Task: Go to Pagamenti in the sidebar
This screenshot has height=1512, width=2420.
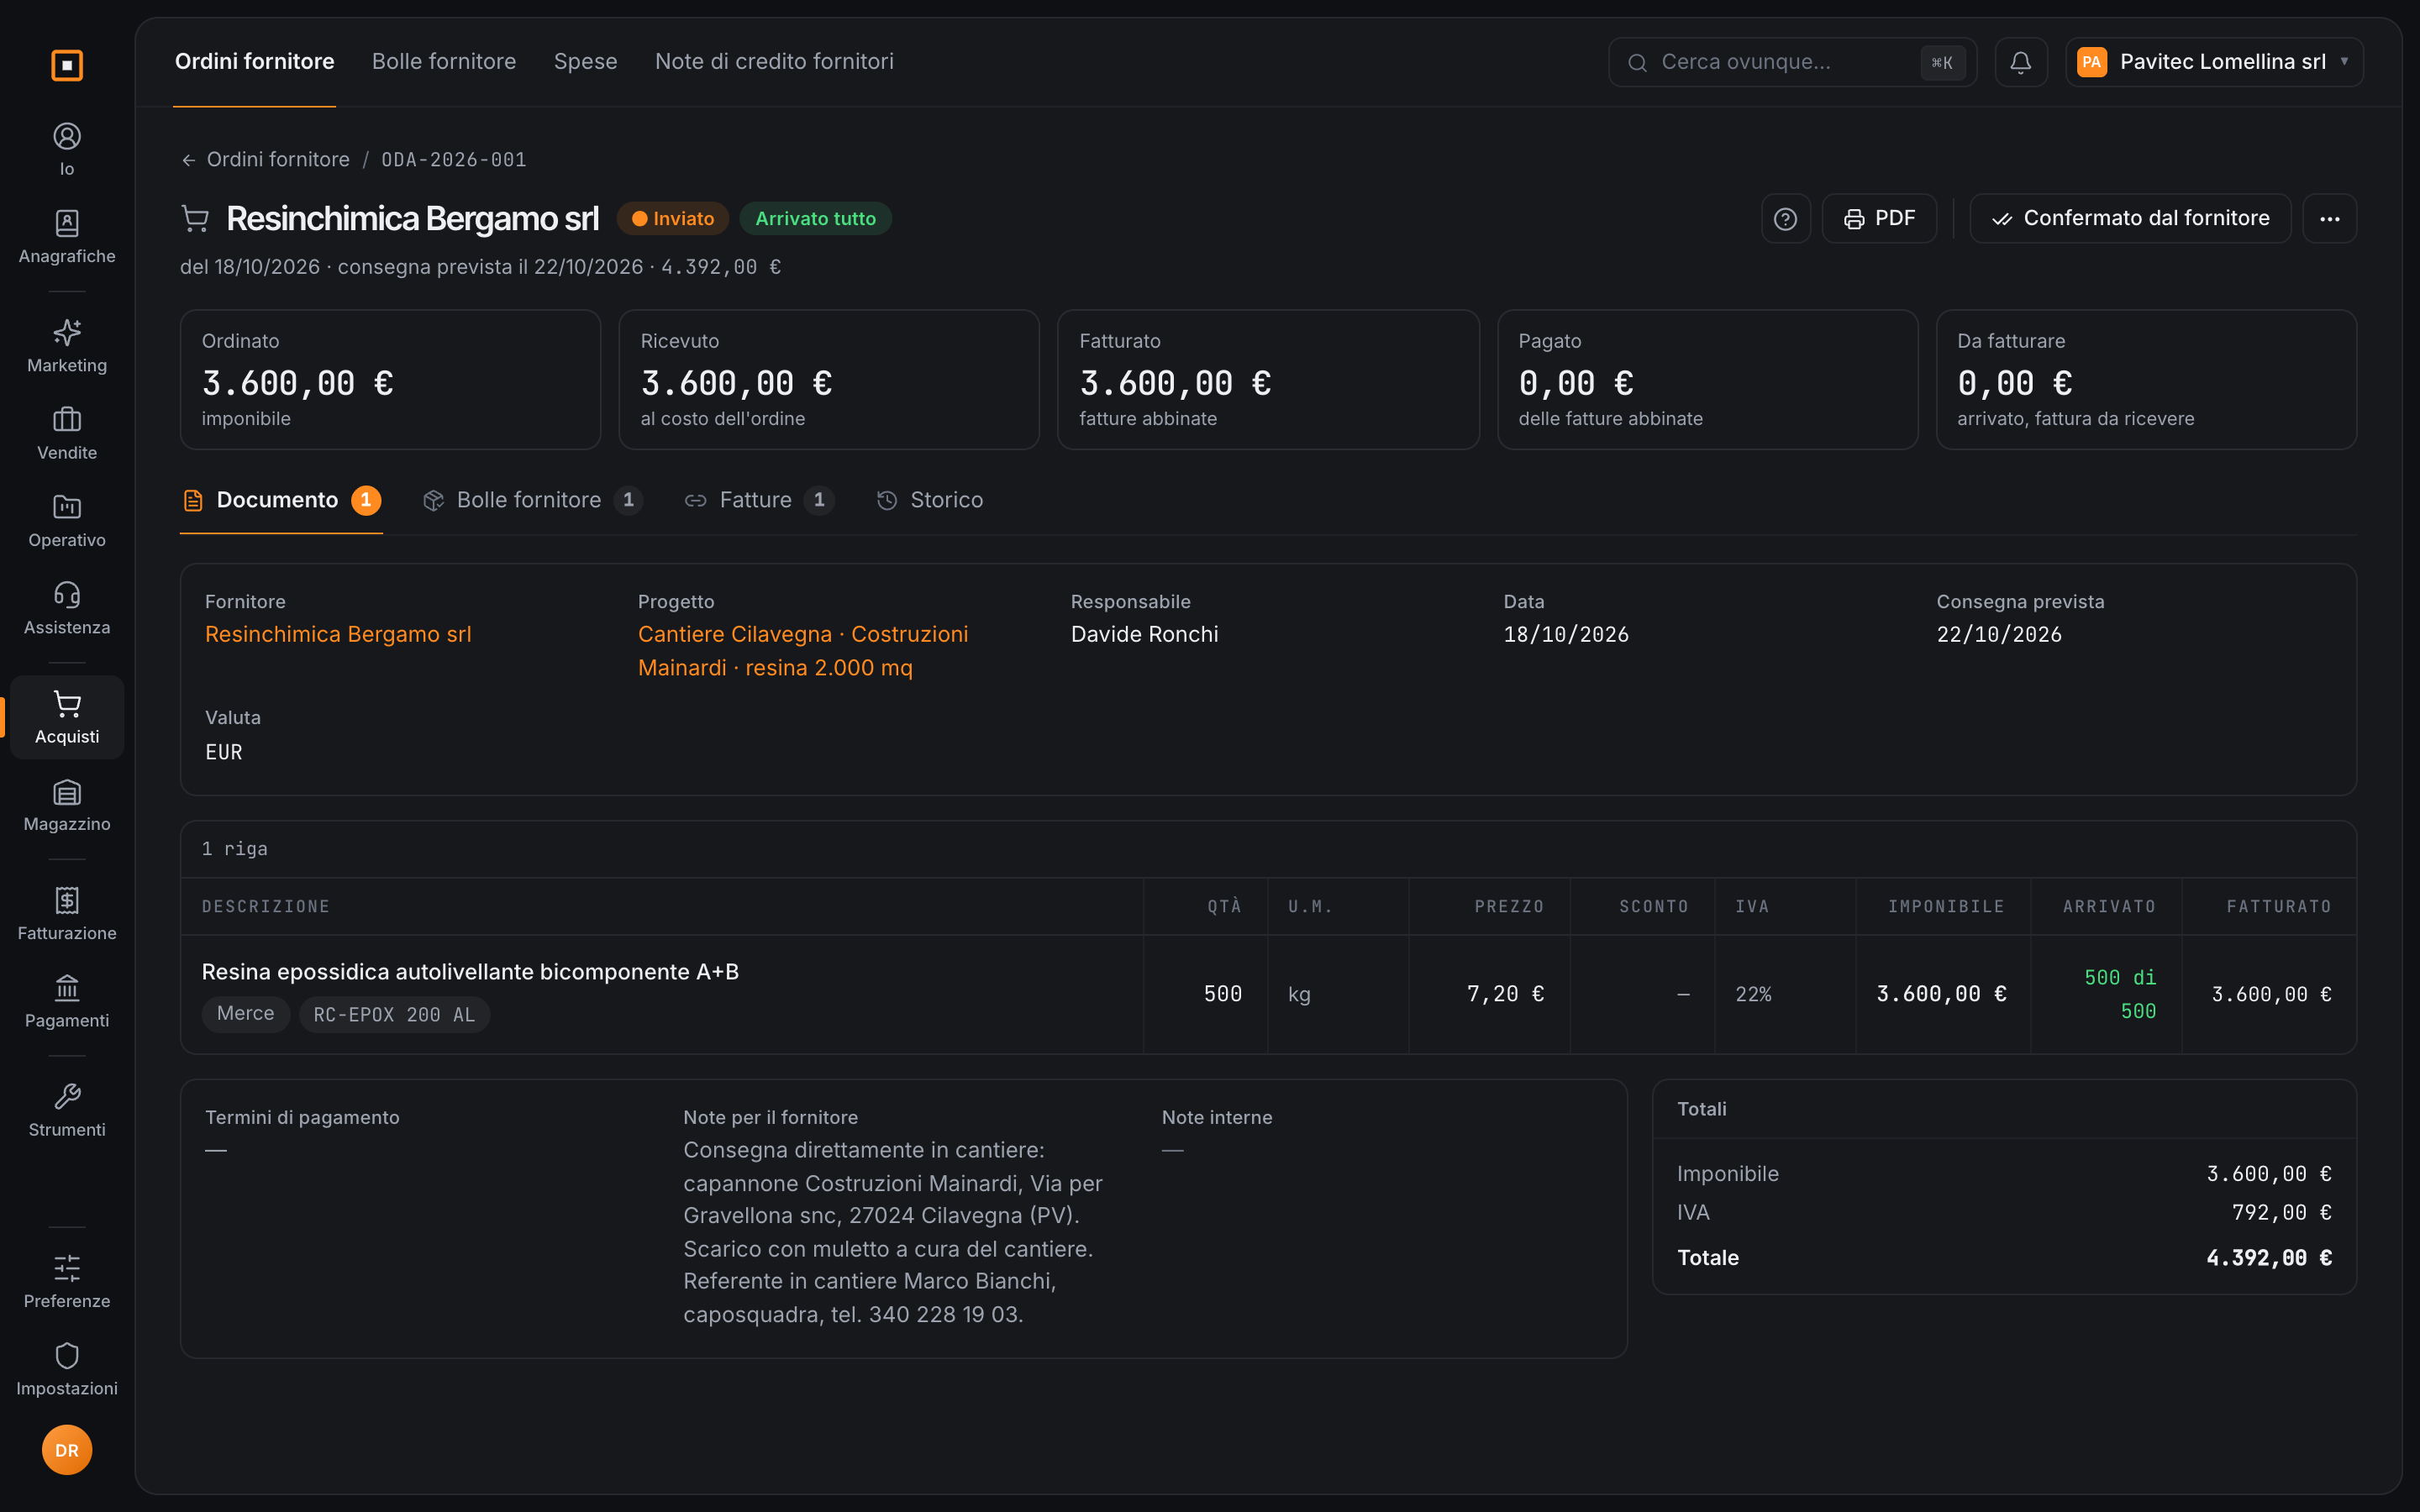Action: click(x=67, y=1001)
